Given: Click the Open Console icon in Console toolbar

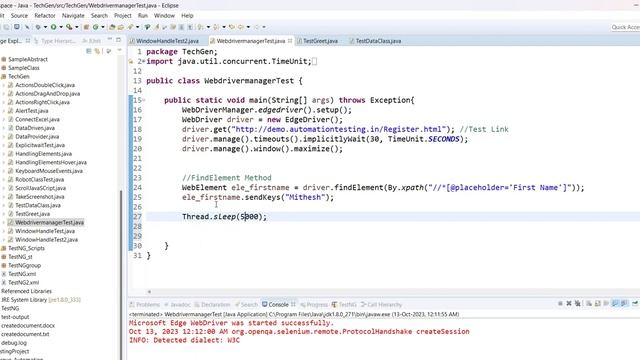Looking at the screenshot, I should tap(635, 304).
